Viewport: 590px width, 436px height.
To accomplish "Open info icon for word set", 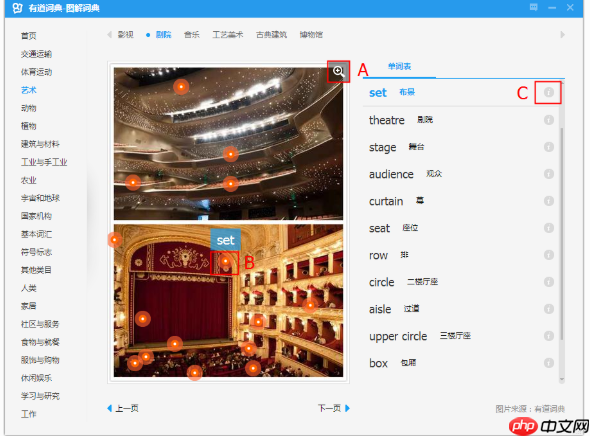I will (549, 92).
